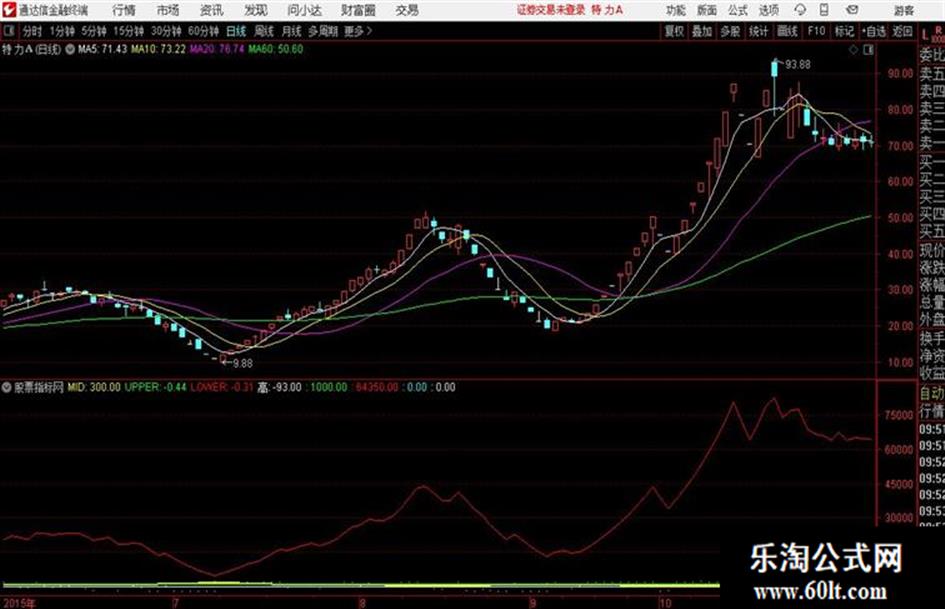Open the 多周期 multi-period view
The width and height of the screenshot is (945, 609).
(323, 31)
